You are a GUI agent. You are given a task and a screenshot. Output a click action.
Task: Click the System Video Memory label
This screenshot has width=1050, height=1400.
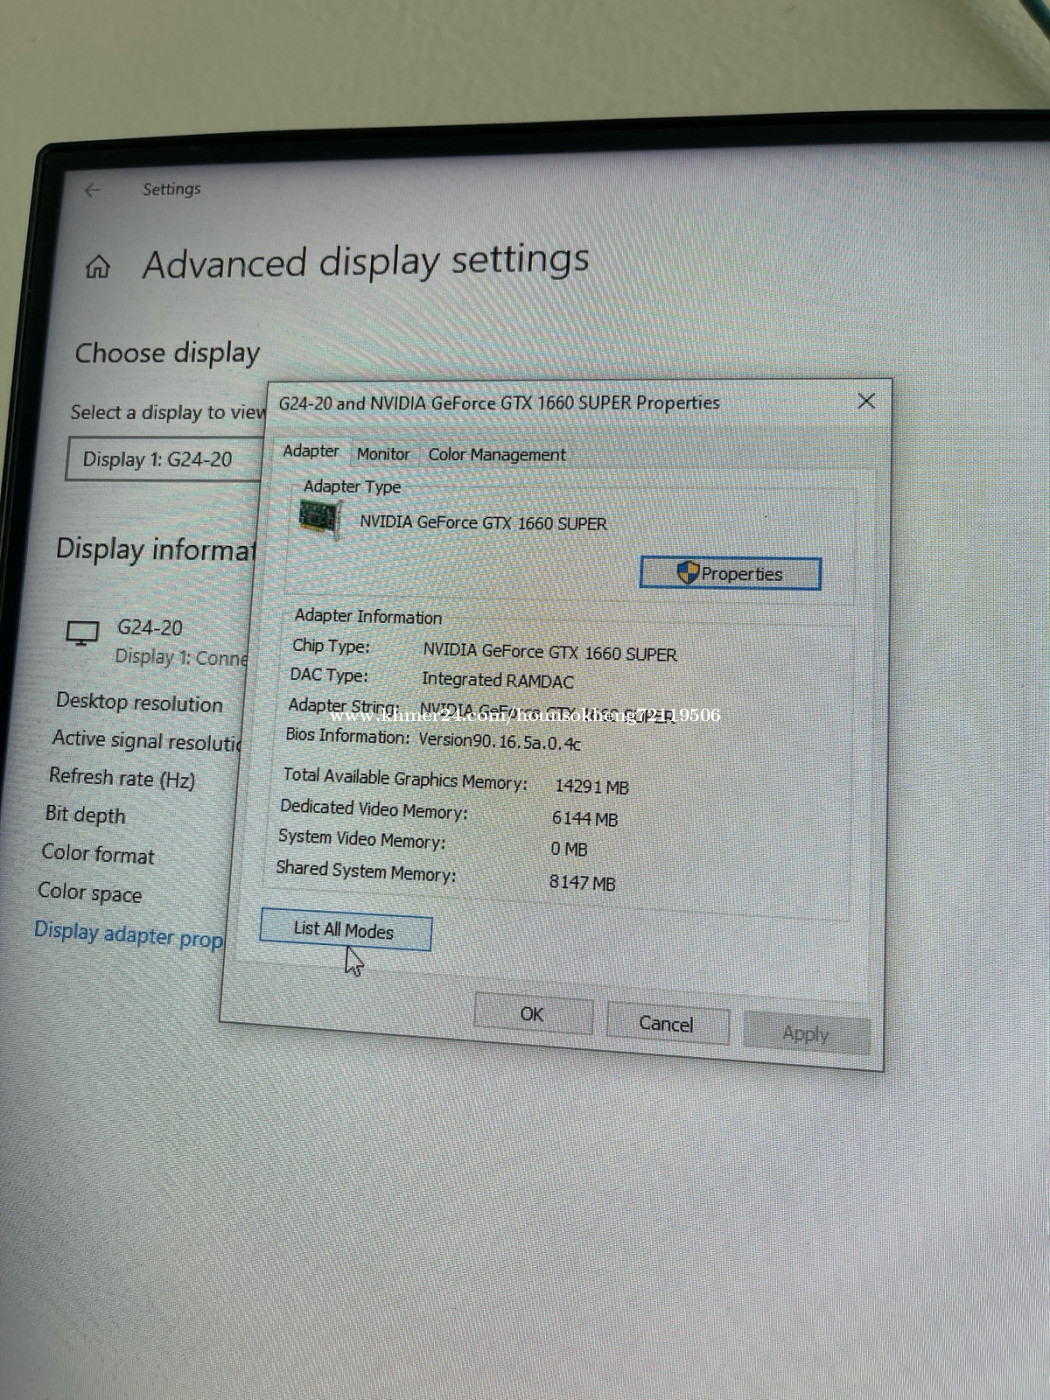pos(362,839)
